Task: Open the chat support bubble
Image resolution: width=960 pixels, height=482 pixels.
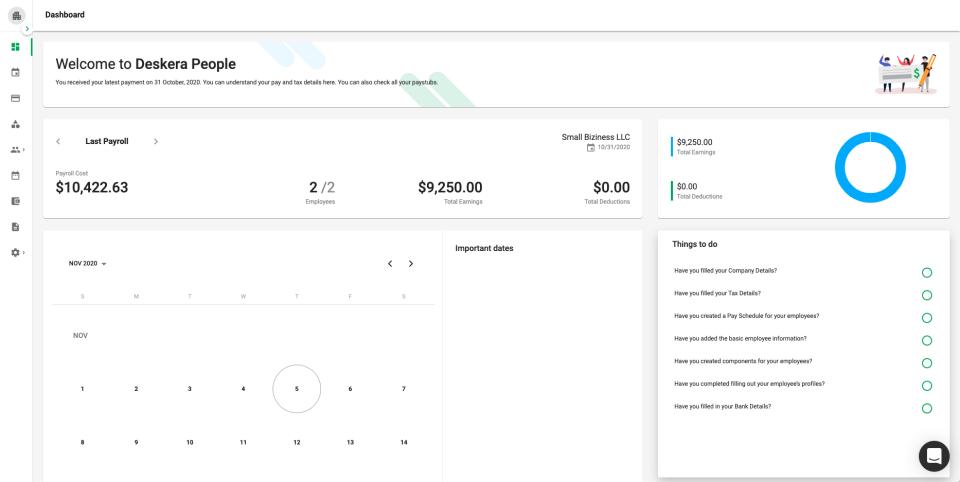Action: 934,456
